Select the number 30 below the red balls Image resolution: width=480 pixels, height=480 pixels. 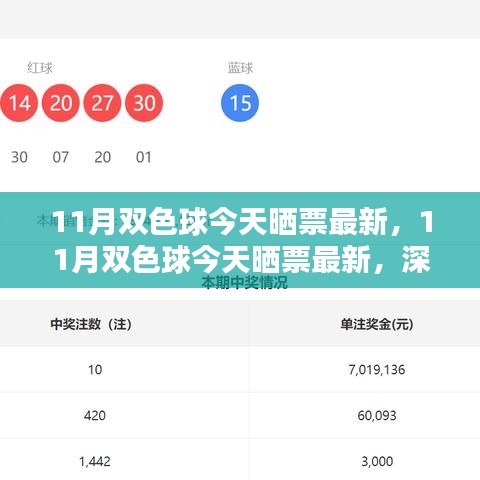pos(19,157)
